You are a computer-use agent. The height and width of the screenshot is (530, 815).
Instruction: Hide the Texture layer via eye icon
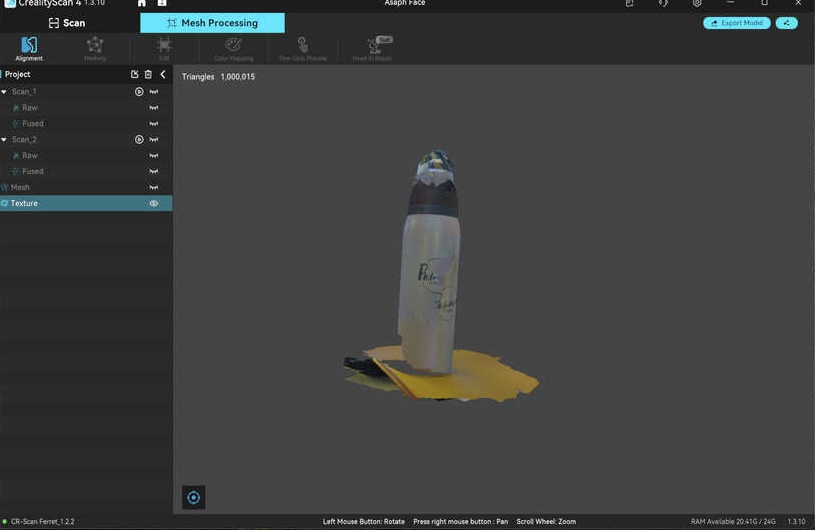[x=154, y=203]
